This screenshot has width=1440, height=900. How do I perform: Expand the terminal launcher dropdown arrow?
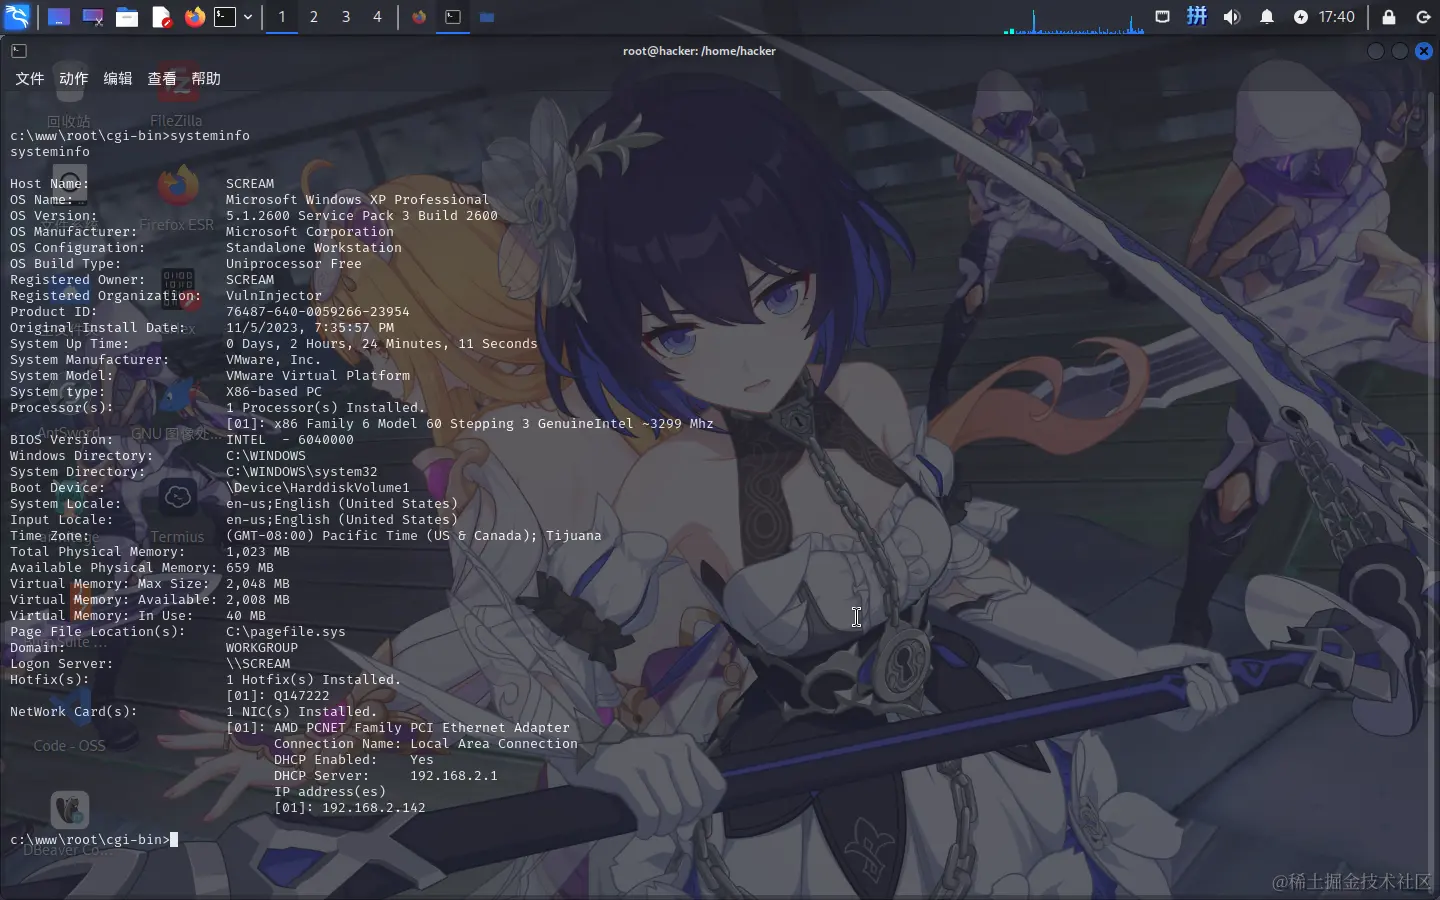pyautogui.click(x=248, y=17)
